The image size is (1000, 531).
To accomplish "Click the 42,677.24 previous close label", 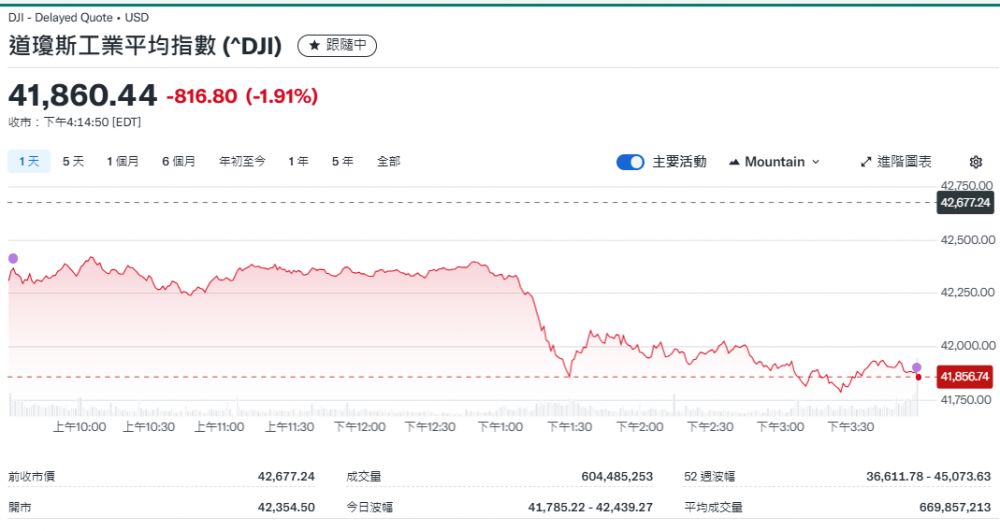I will [x=964, y=203].
